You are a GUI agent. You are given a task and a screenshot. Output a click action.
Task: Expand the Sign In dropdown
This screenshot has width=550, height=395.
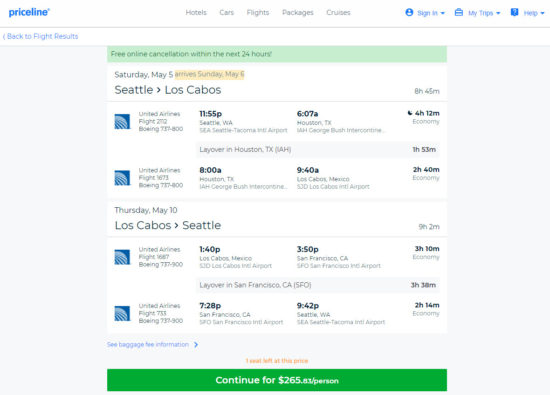point(431,13)
